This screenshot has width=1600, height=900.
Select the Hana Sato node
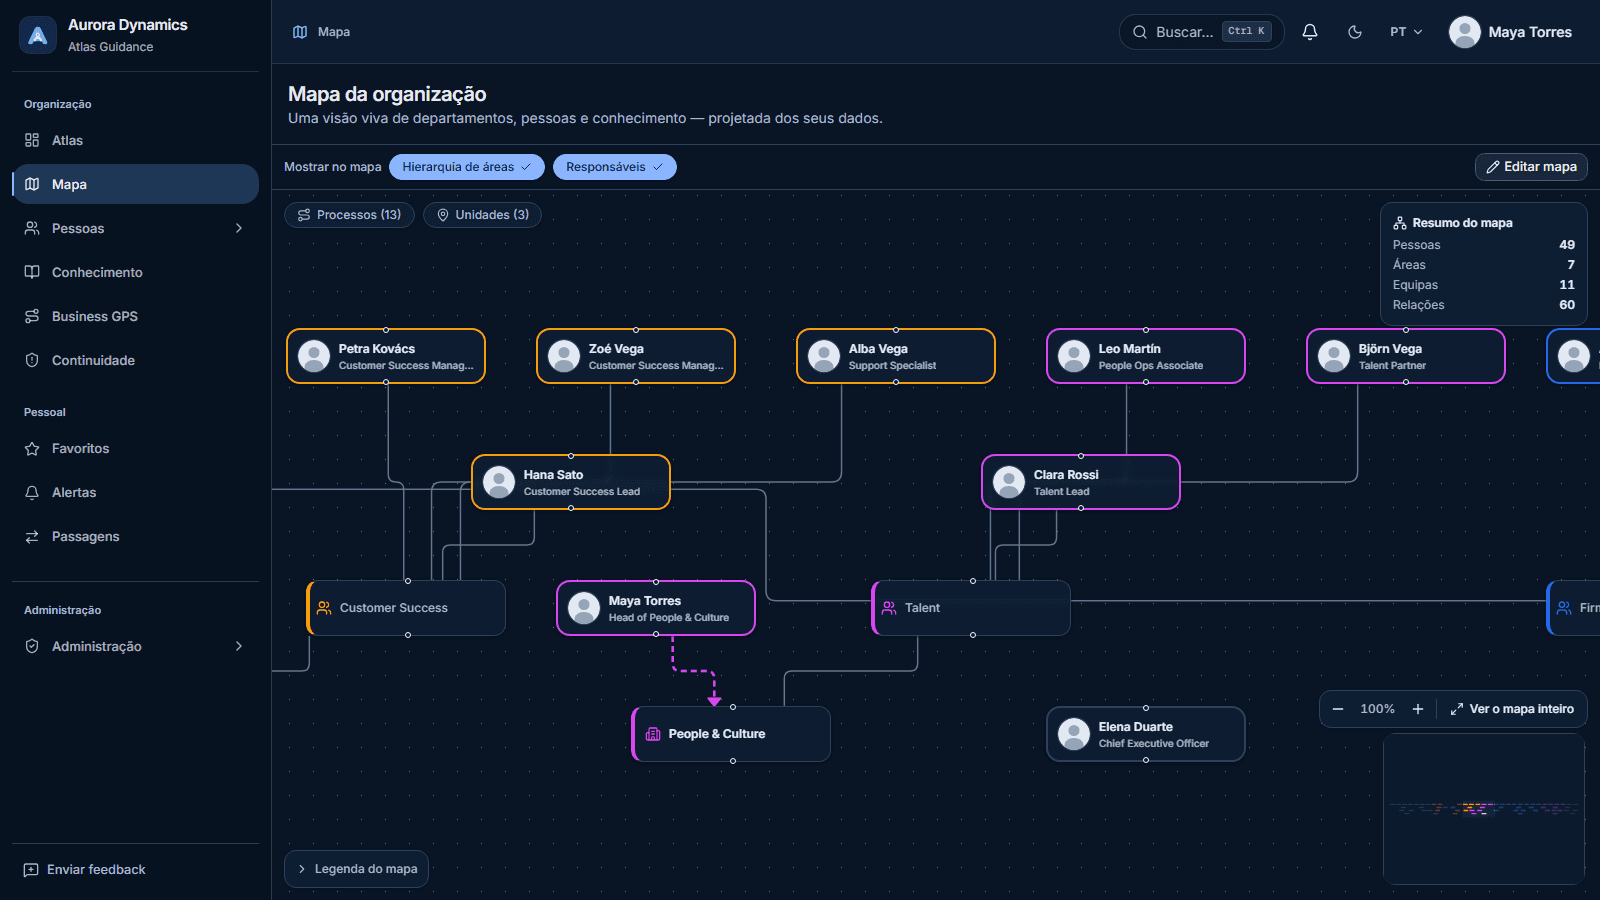click(571, 482)
